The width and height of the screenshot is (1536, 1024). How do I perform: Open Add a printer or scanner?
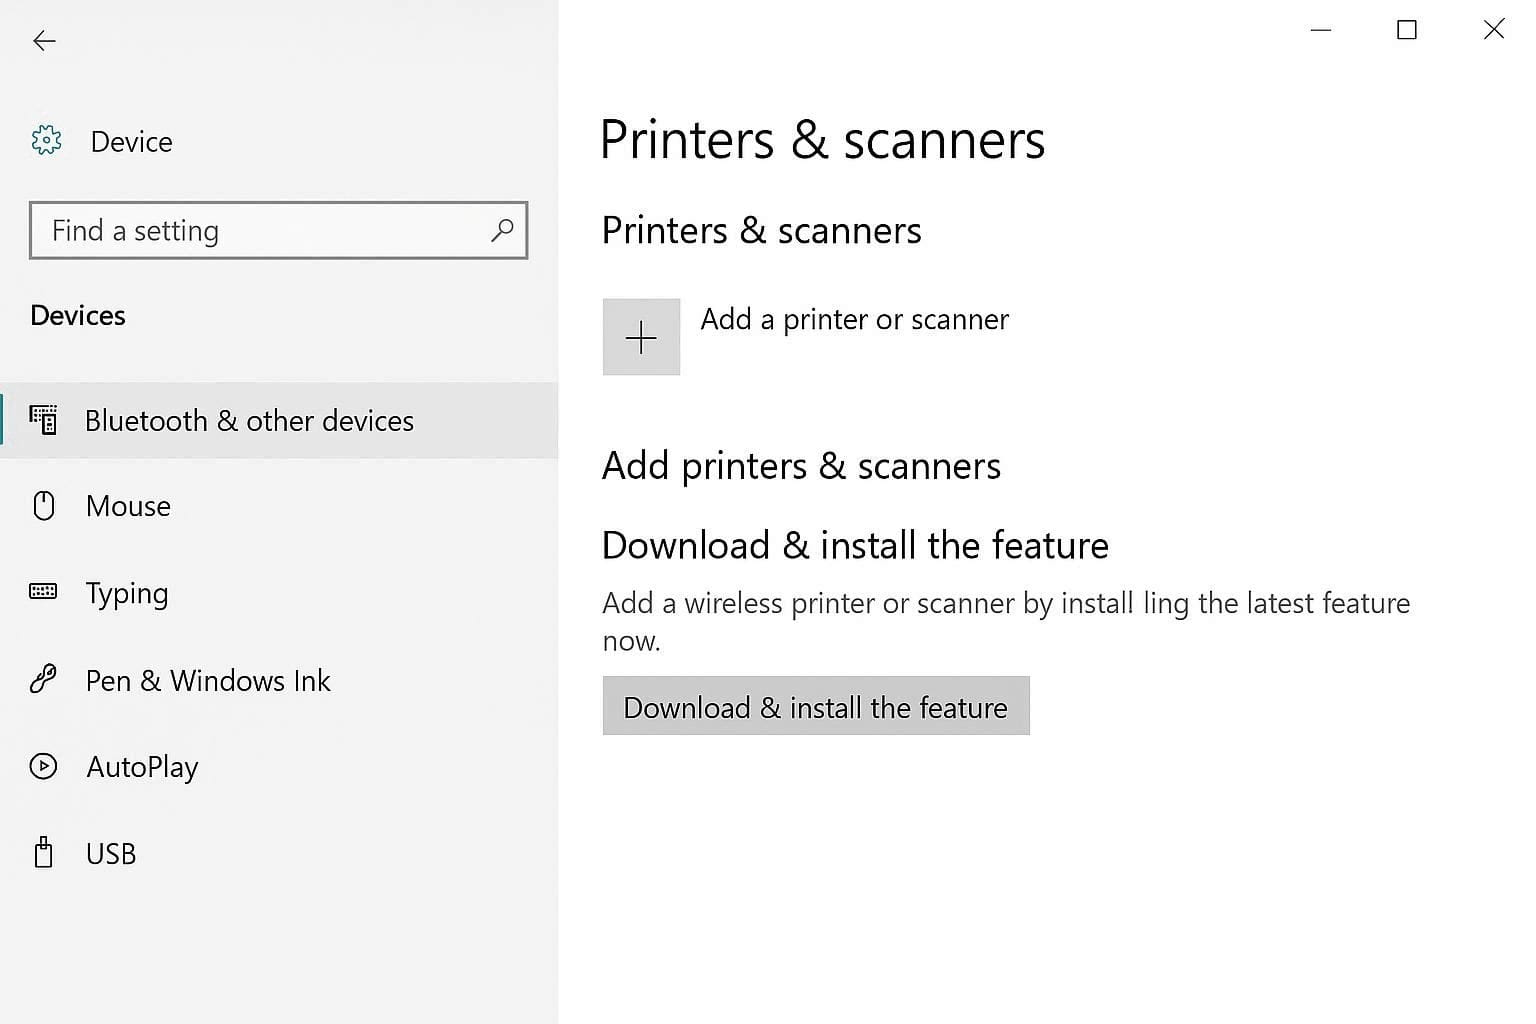854,319
